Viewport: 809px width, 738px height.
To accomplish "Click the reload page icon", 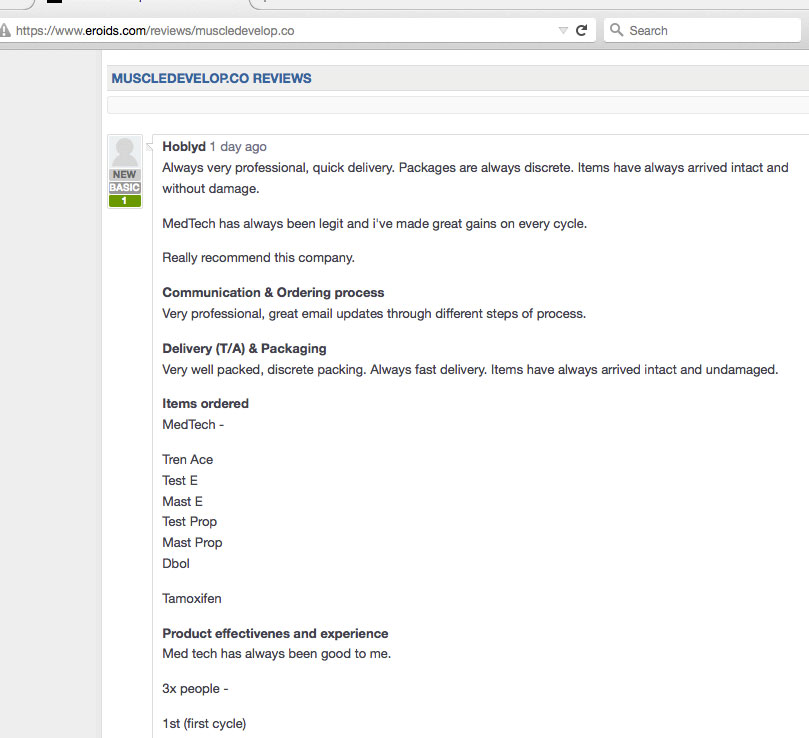I will click(x=581, y=30).
